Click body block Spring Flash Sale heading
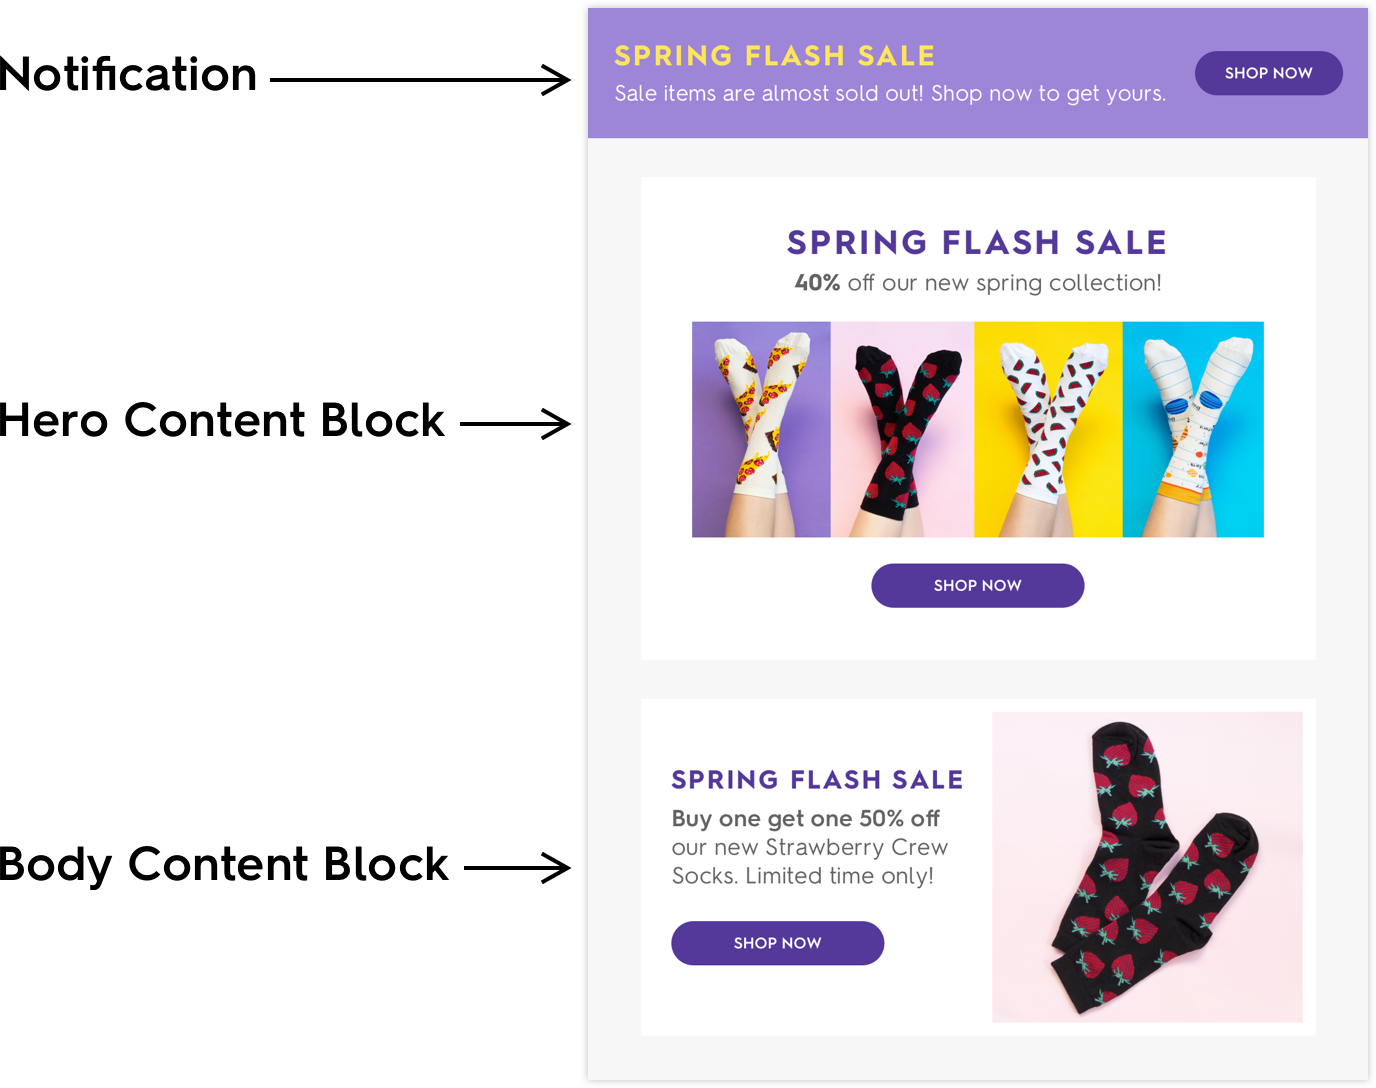Viewport: 1376px width, 1088px height. click(x=817, y=780)
